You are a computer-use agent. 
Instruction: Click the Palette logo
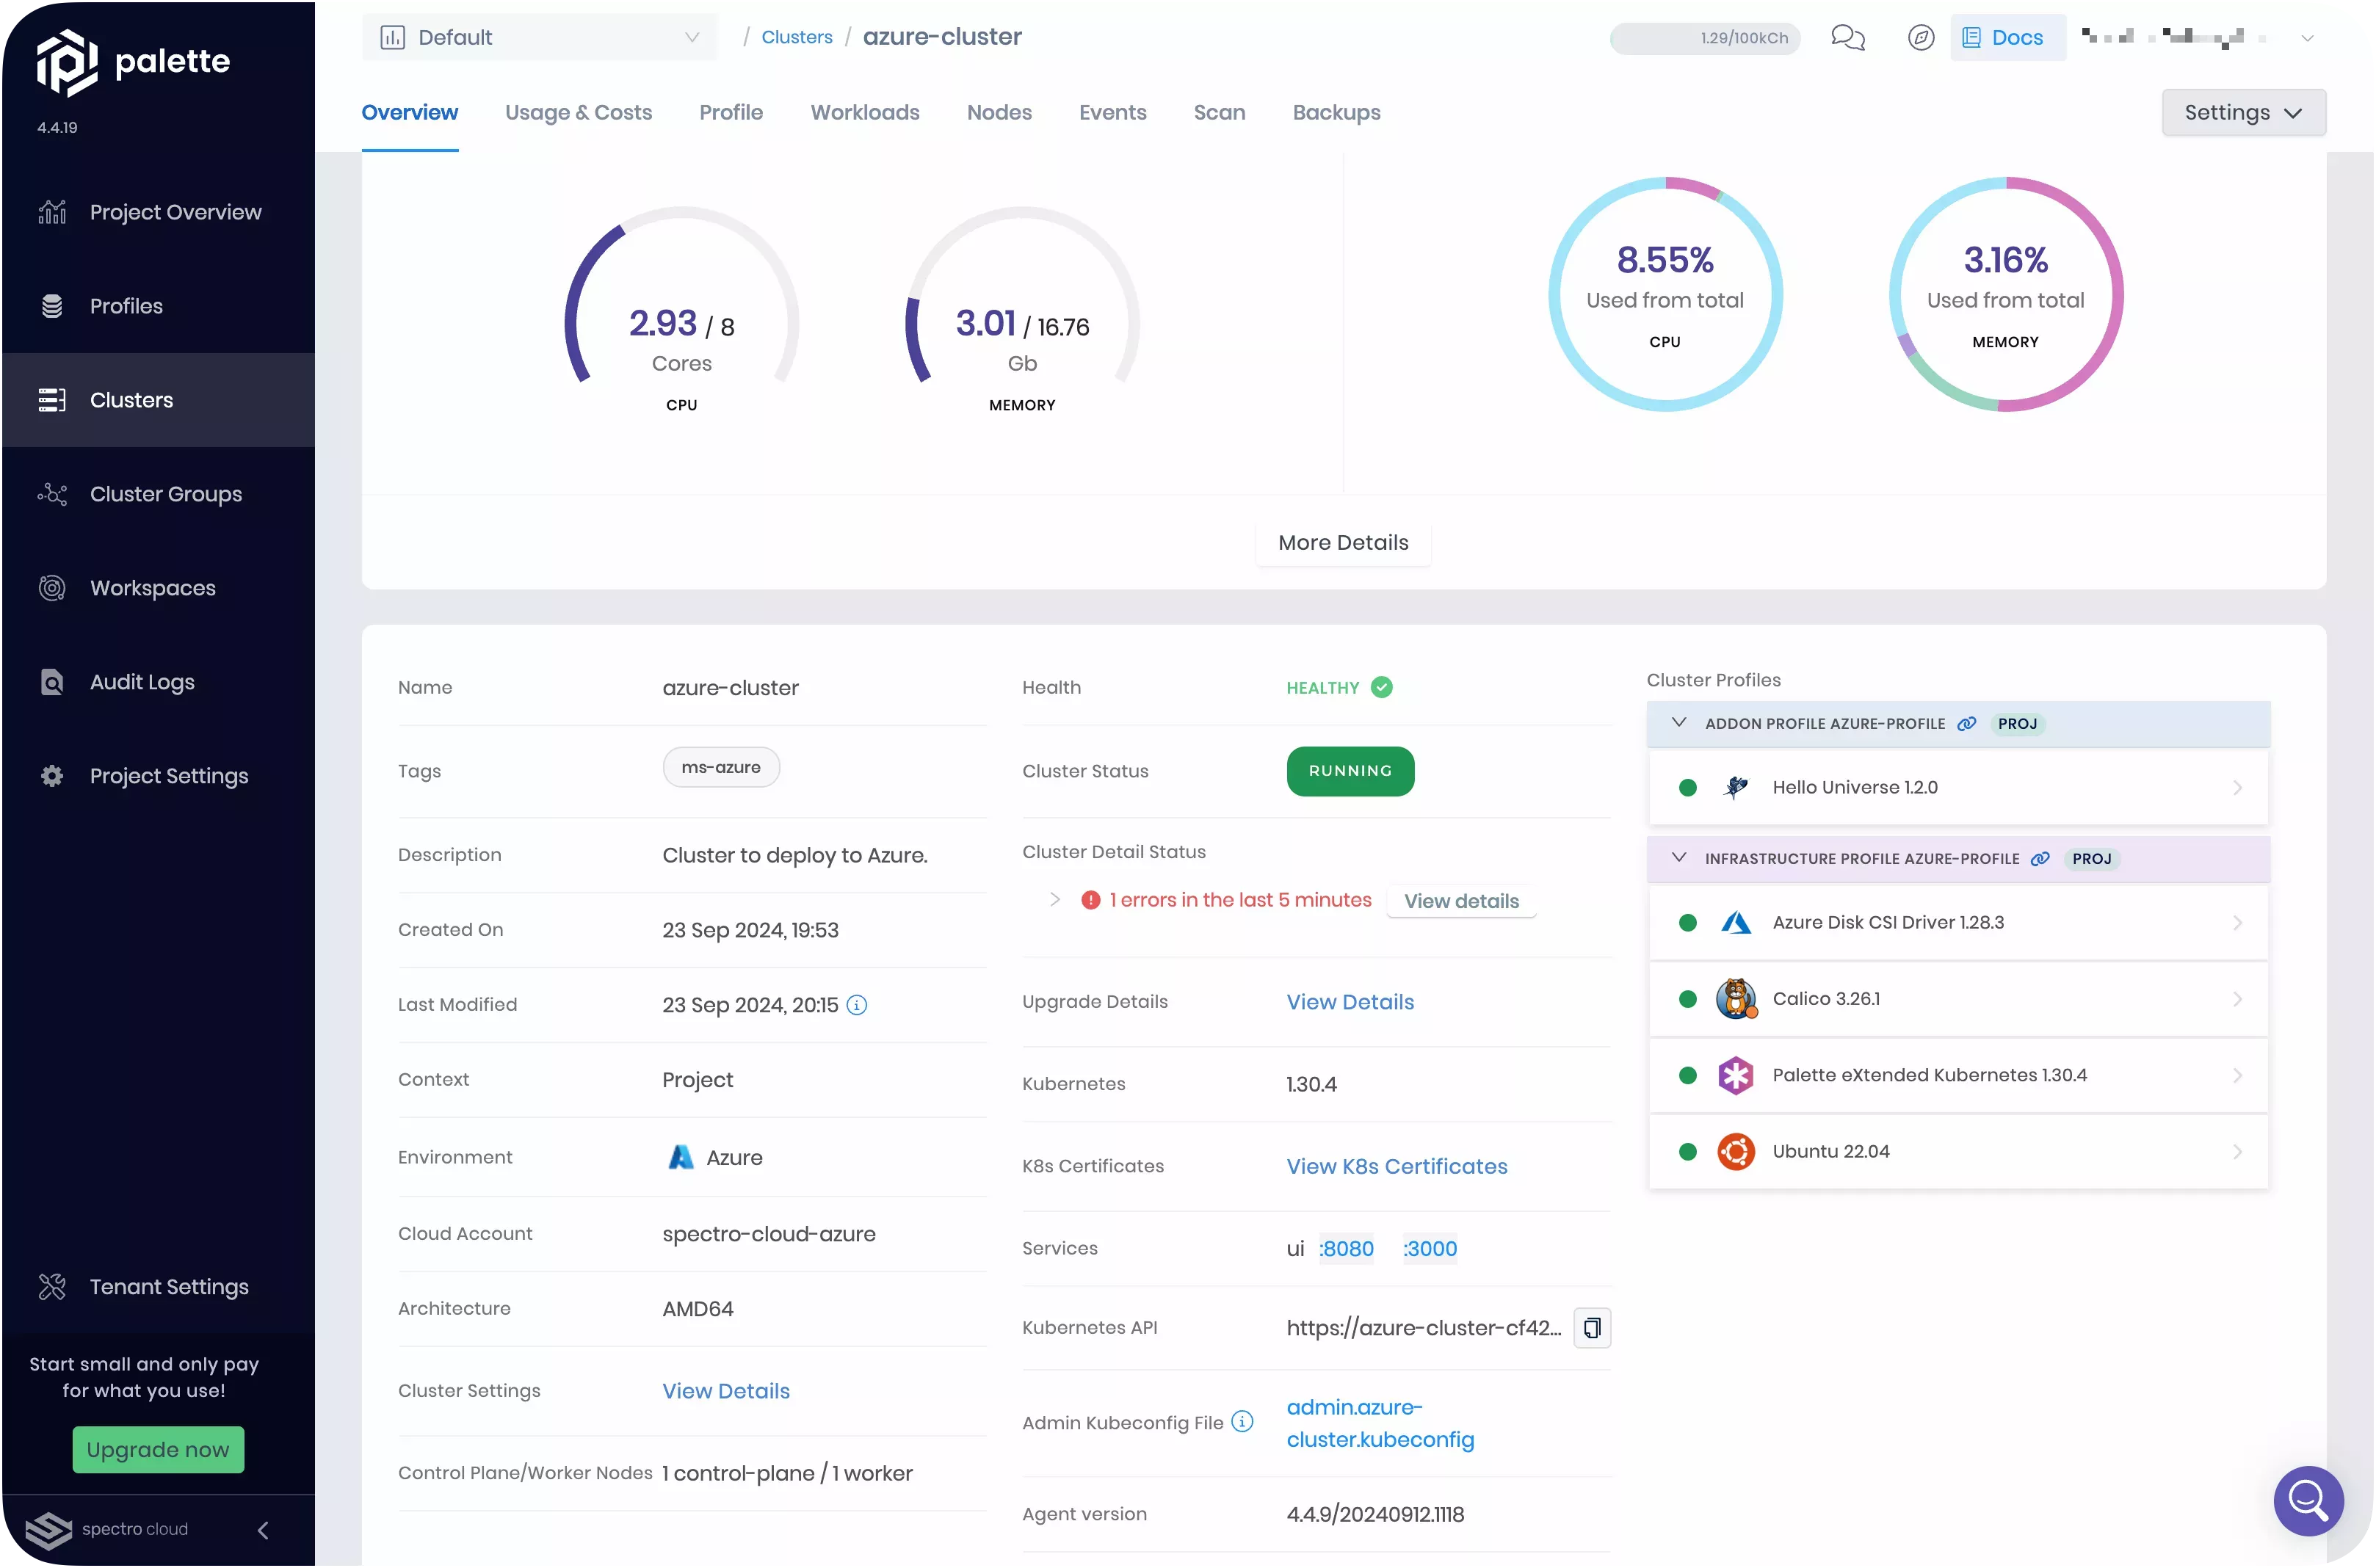[66, 61]
